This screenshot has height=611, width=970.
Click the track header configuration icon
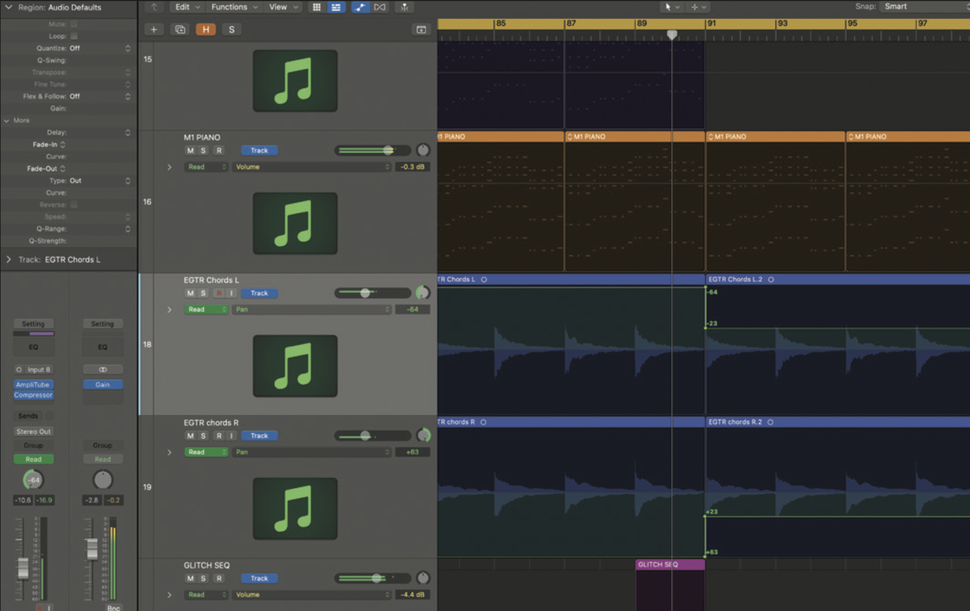[421, 29]
